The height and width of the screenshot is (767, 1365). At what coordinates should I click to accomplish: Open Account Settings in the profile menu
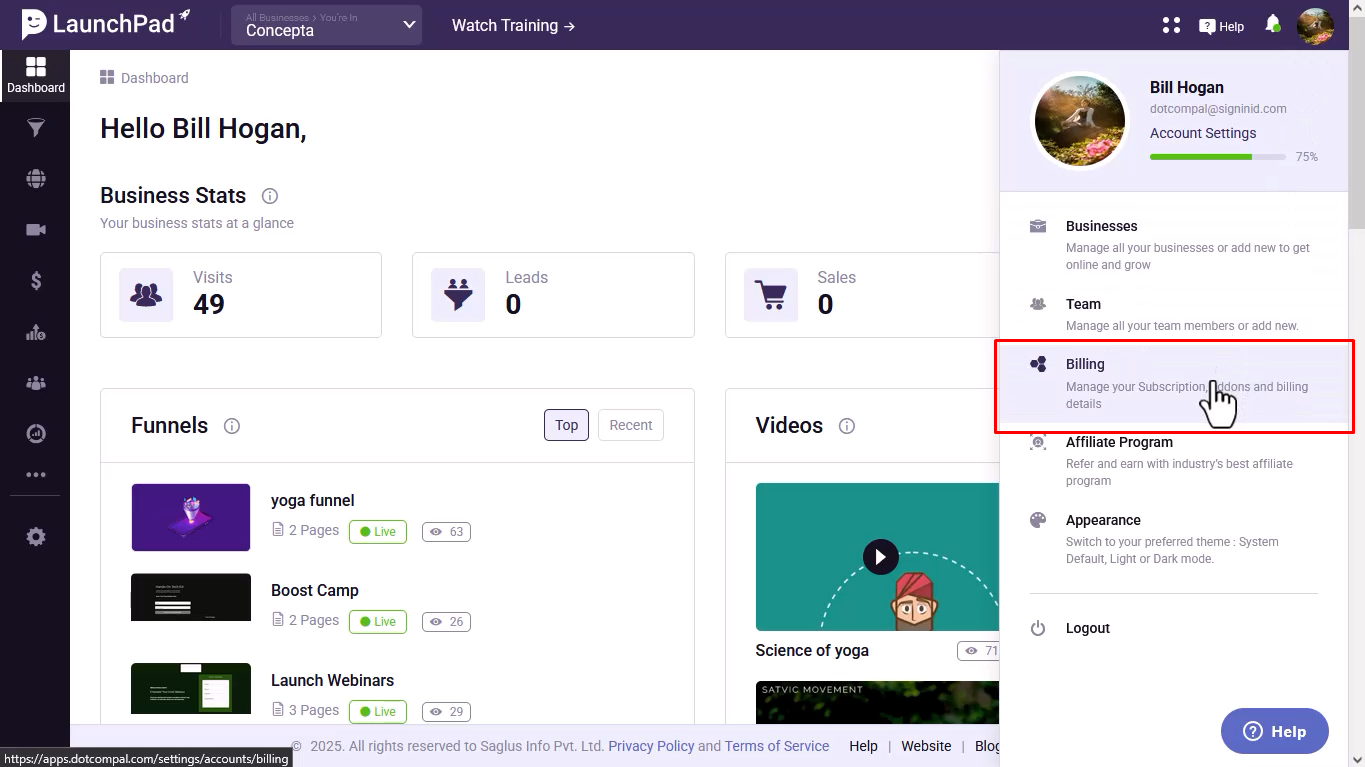[1203, 133]
